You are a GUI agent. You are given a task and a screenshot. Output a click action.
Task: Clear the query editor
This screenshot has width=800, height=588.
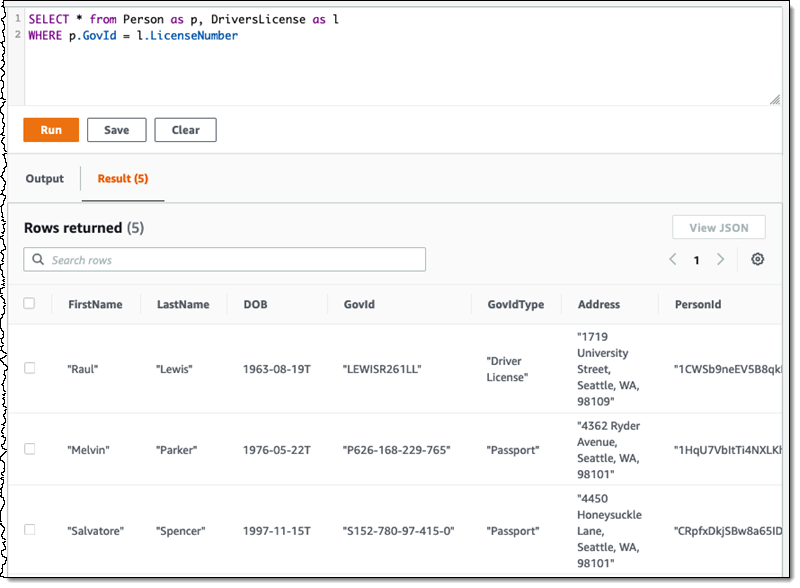[x=185, y=130]
